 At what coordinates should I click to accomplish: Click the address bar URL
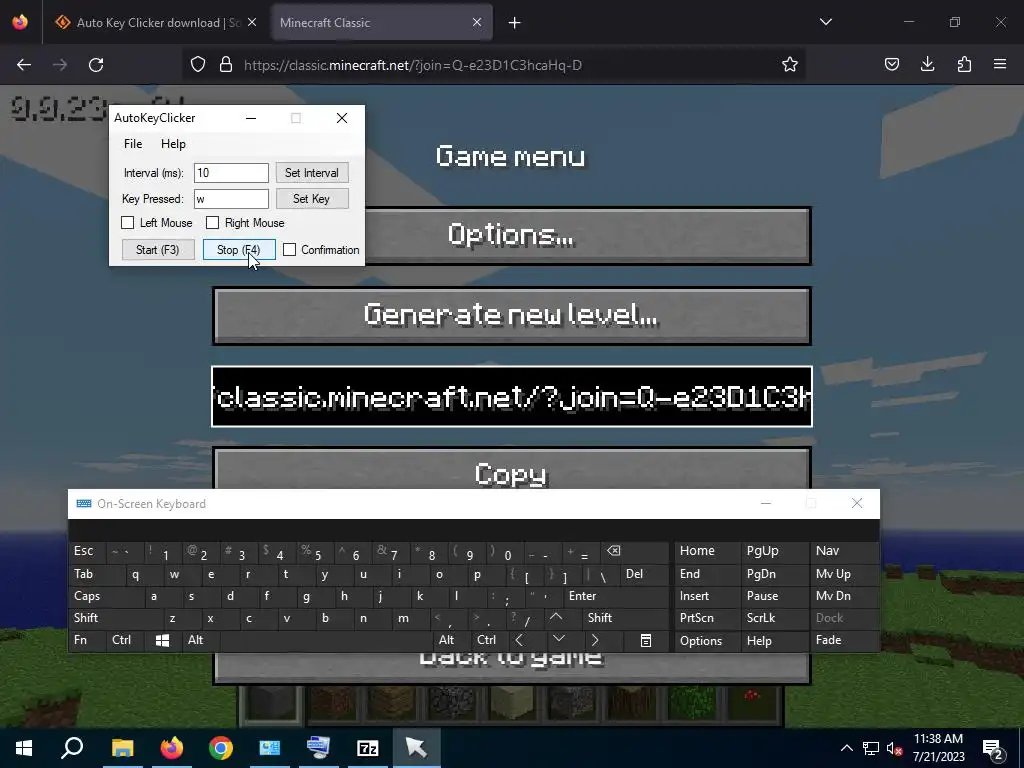pos(413,65)
